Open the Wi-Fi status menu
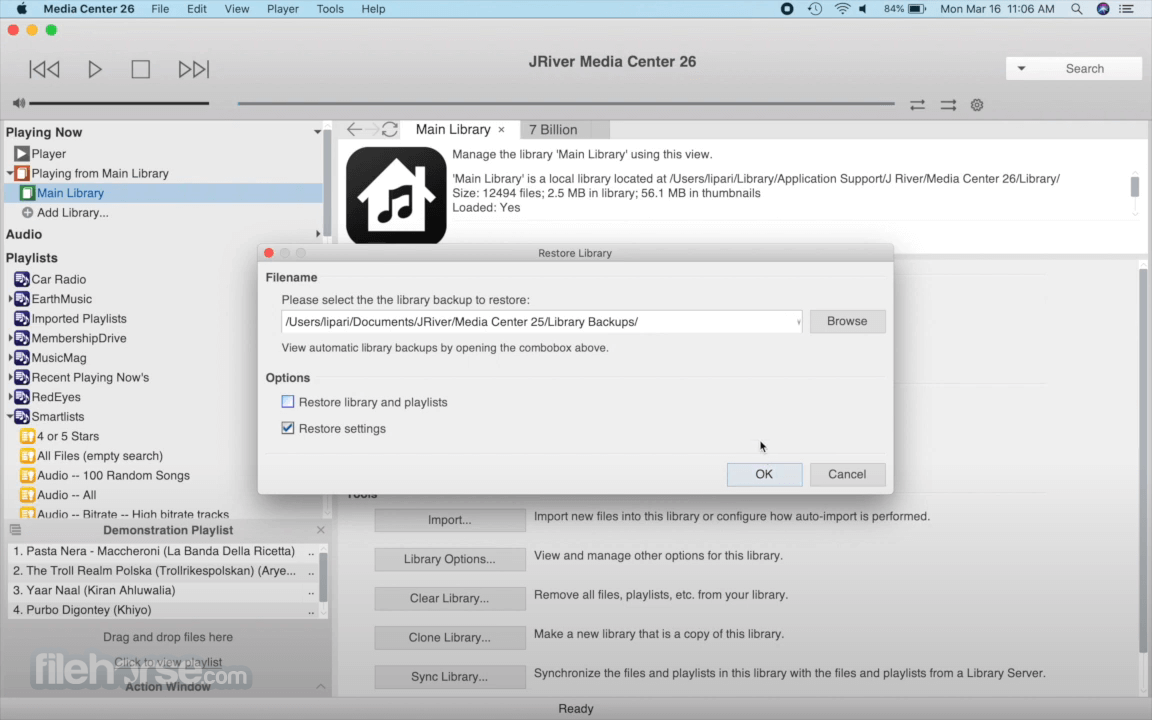Image resolution: width=1152 pixels, height=720 pixels. (x=842, y=9)
